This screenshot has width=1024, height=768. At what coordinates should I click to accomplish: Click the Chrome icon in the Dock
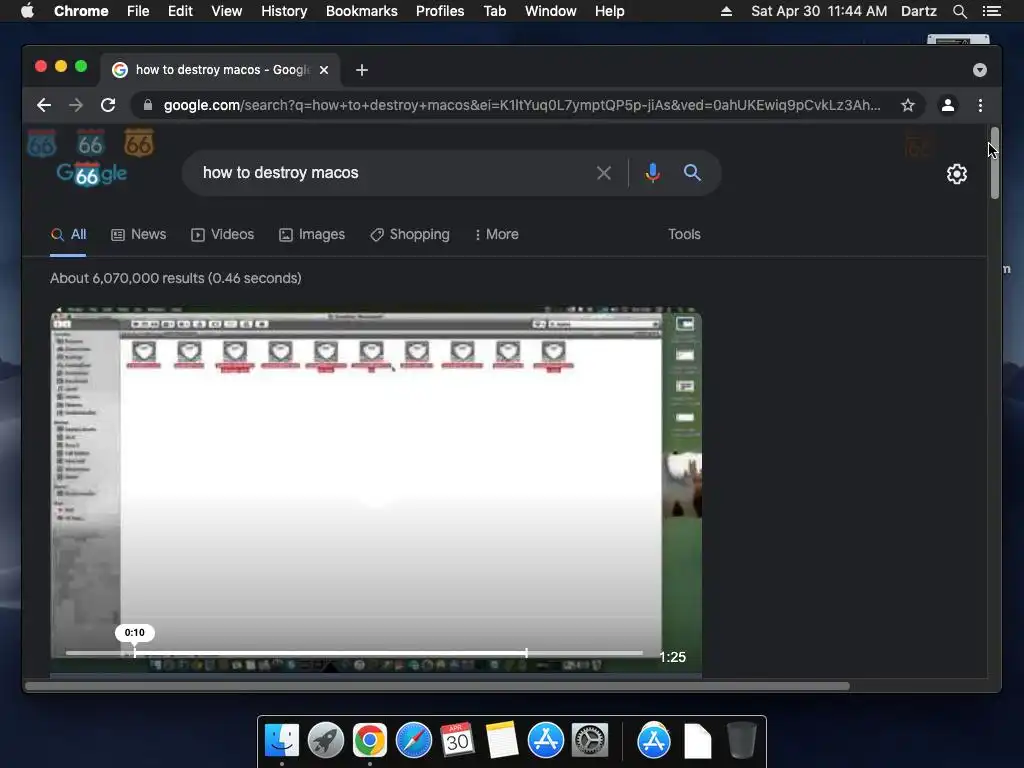pyautogui.click(x=370, y=741)
